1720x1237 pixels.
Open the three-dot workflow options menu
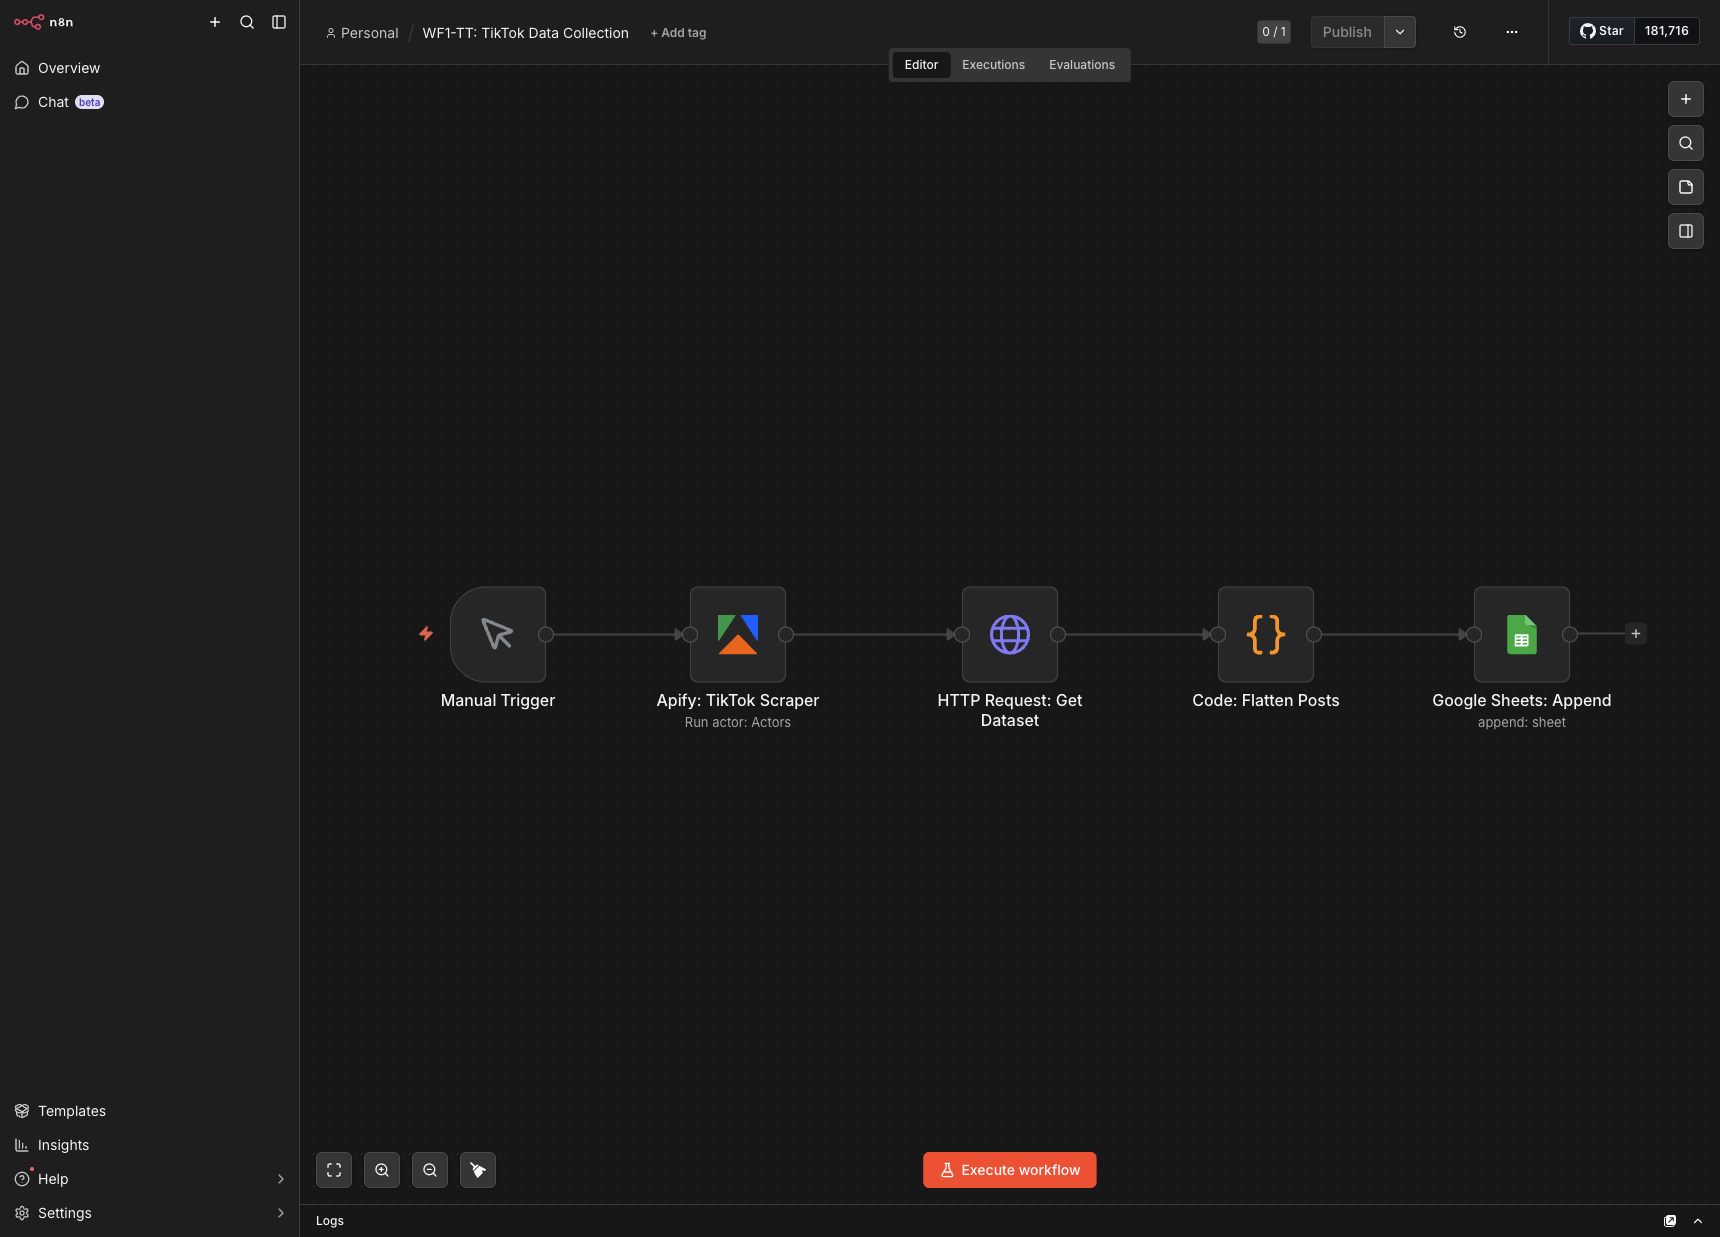pos(1512,32)
